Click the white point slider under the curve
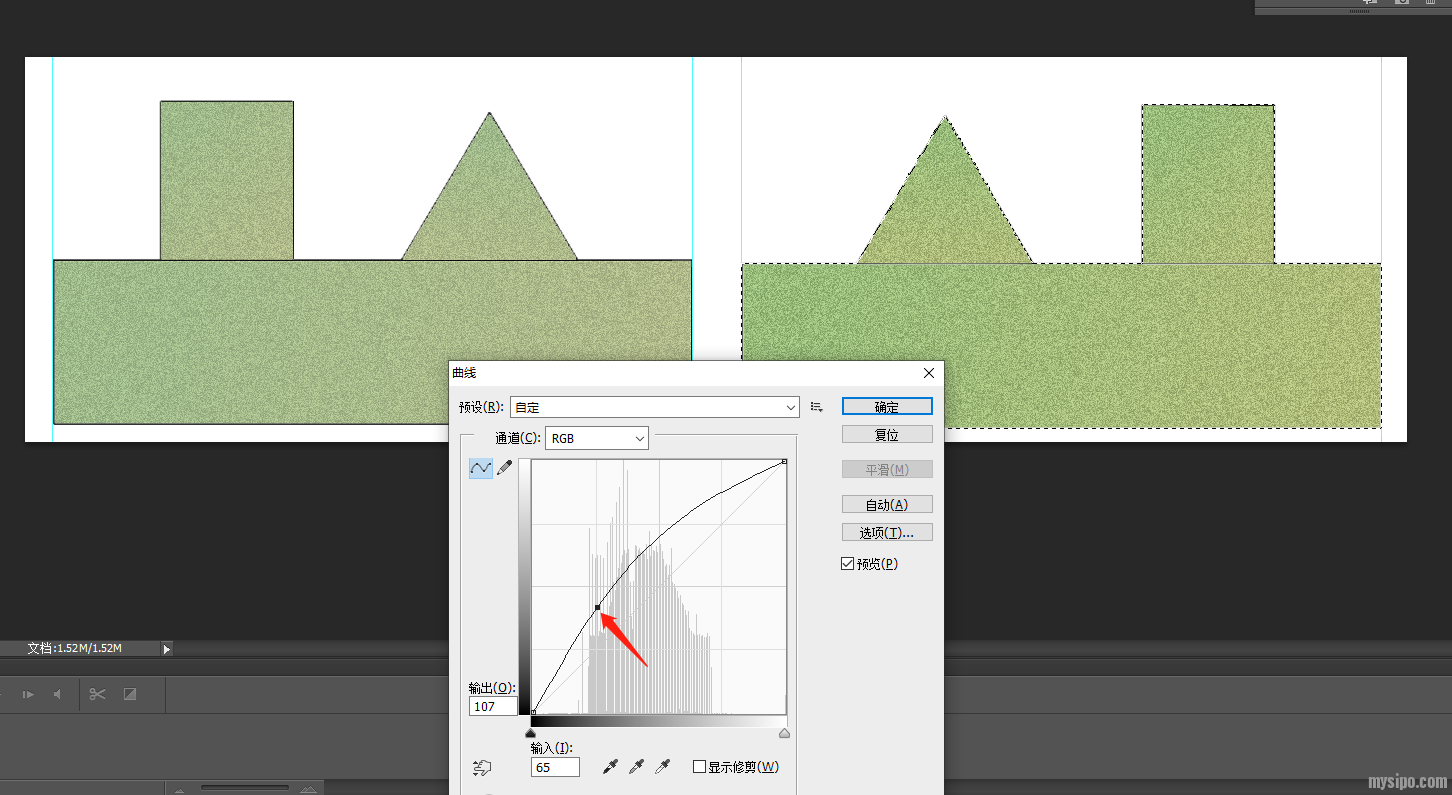Viewport: 1452px width, 795px height. [784, 733]
